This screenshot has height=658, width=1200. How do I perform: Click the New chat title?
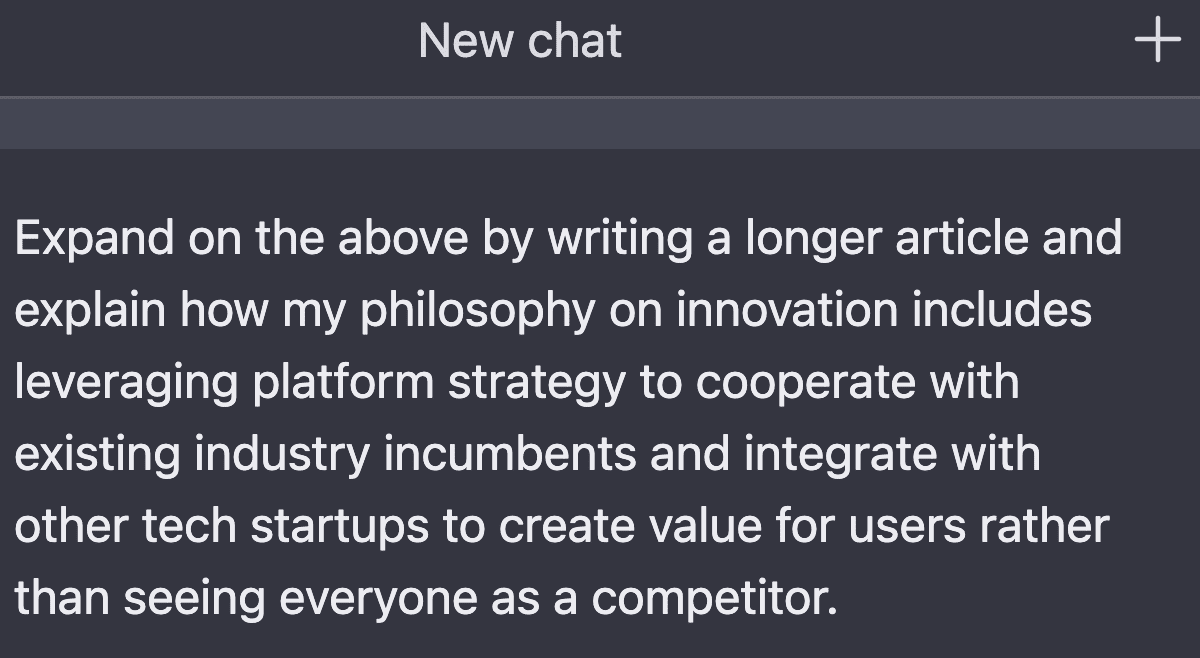point(520,42)
